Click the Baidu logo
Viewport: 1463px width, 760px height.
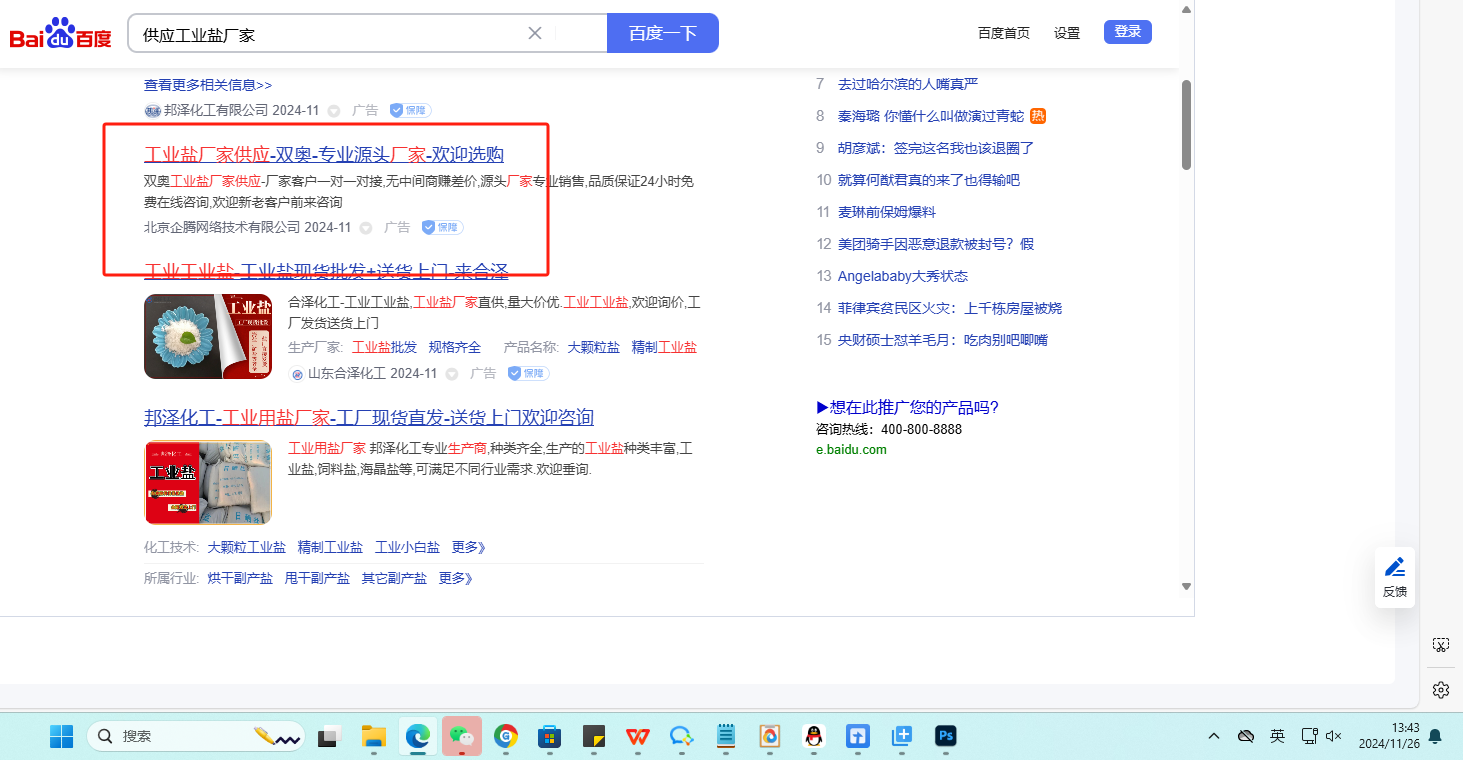pos(60,34)
